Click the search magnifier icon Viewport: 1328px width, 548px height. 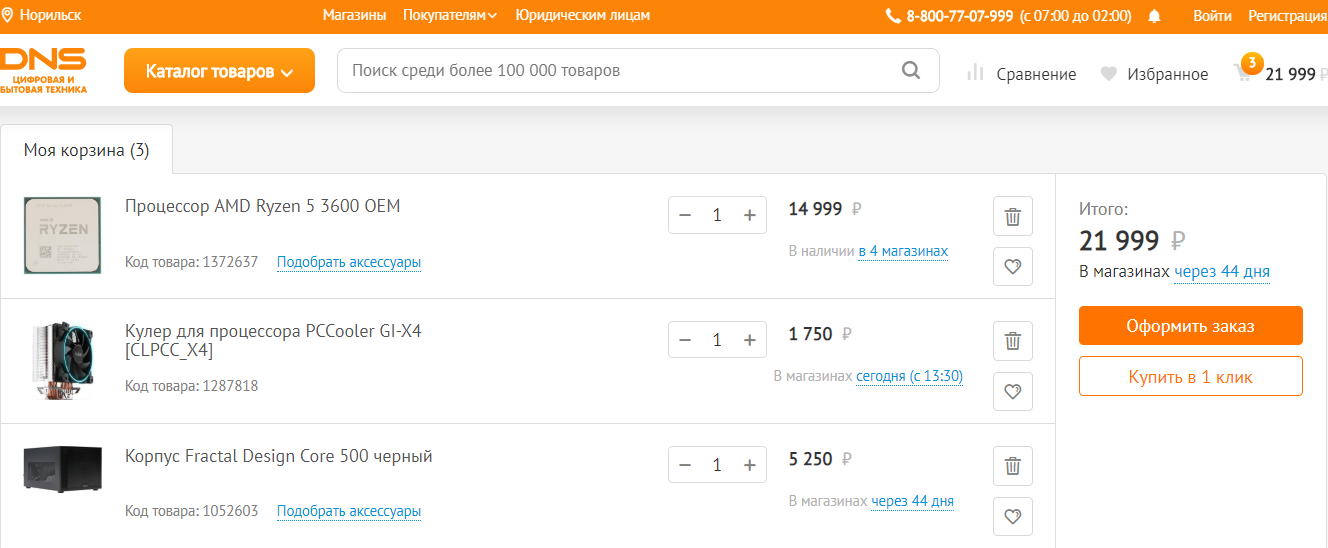[910, 71]
